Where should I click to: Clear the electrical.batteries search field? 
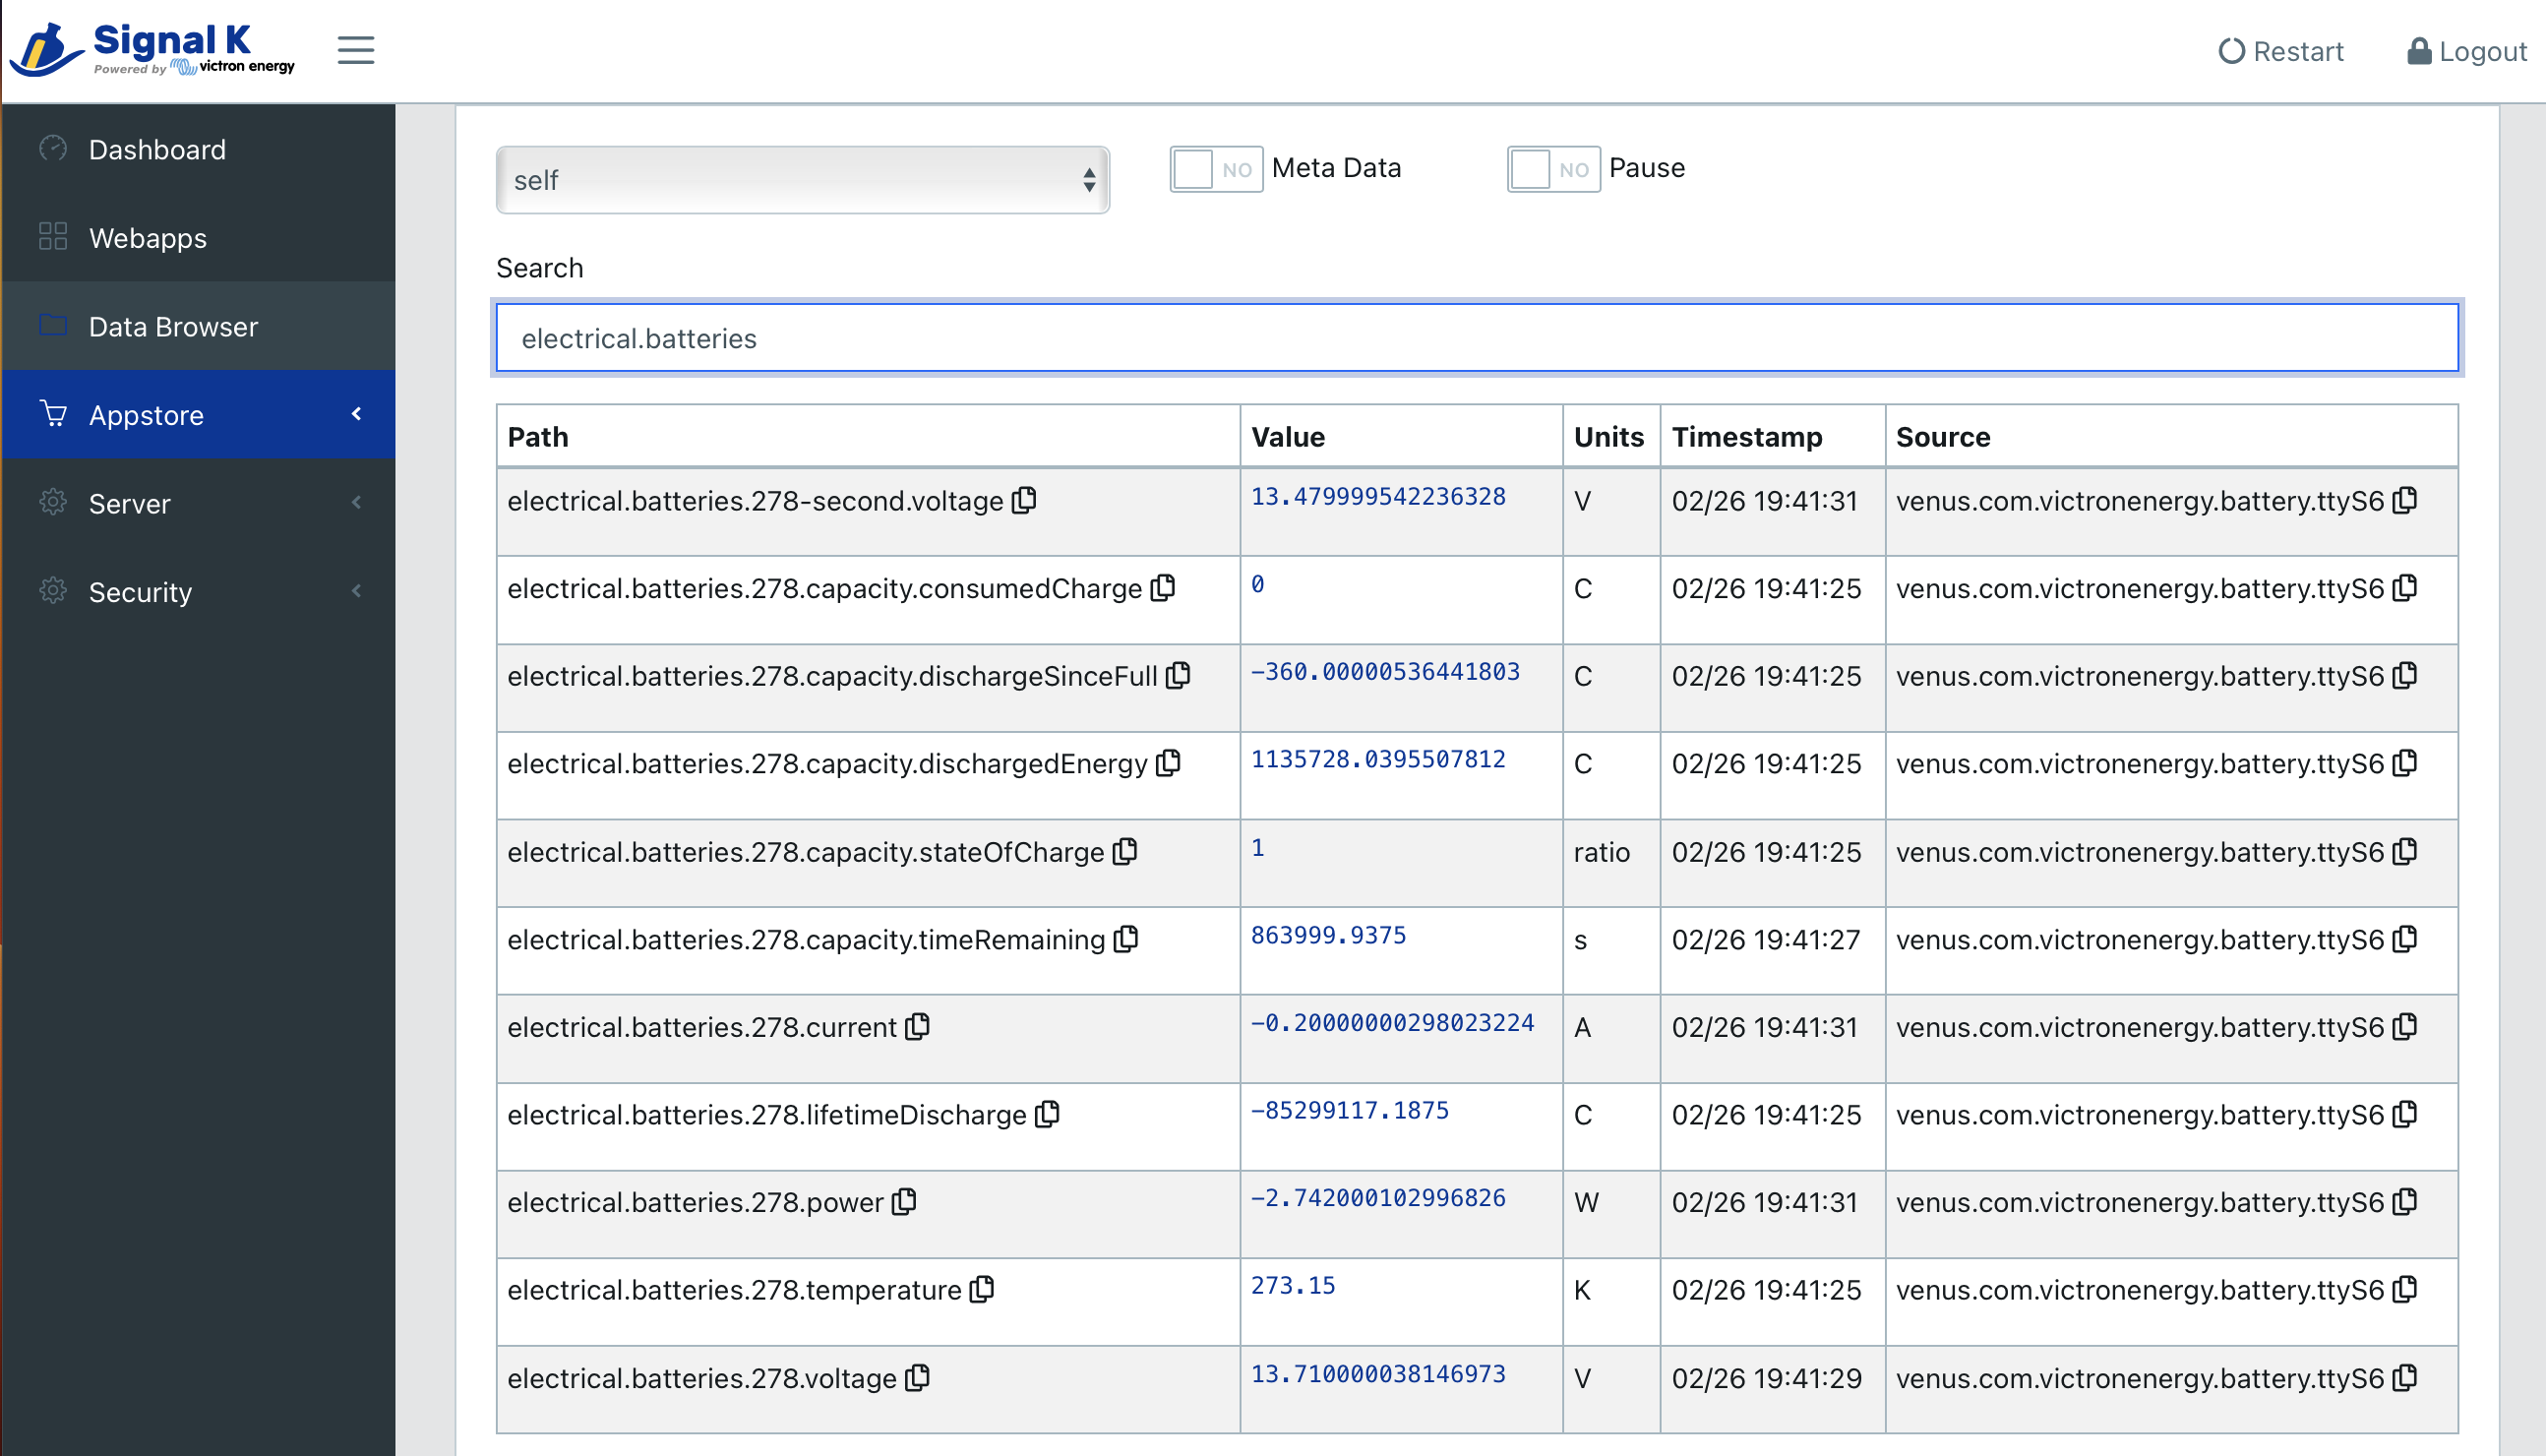[1476, 337]
